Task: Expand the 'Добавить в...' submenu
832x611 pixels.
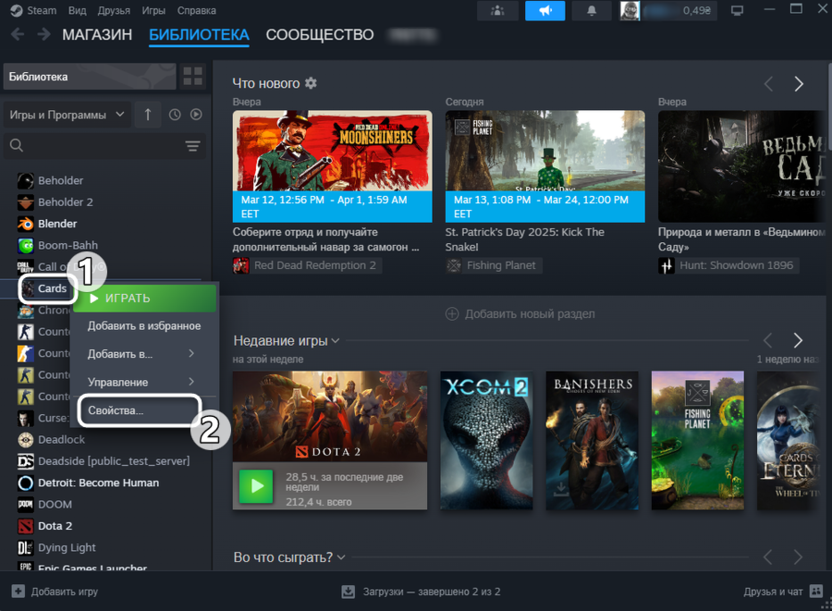Action: 144,354
